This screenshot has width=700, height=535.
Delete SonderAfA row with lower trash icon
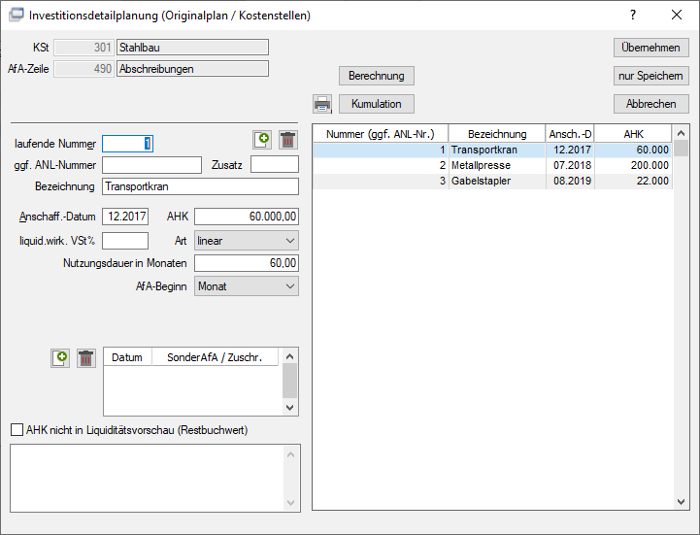[x=86, y=358]
